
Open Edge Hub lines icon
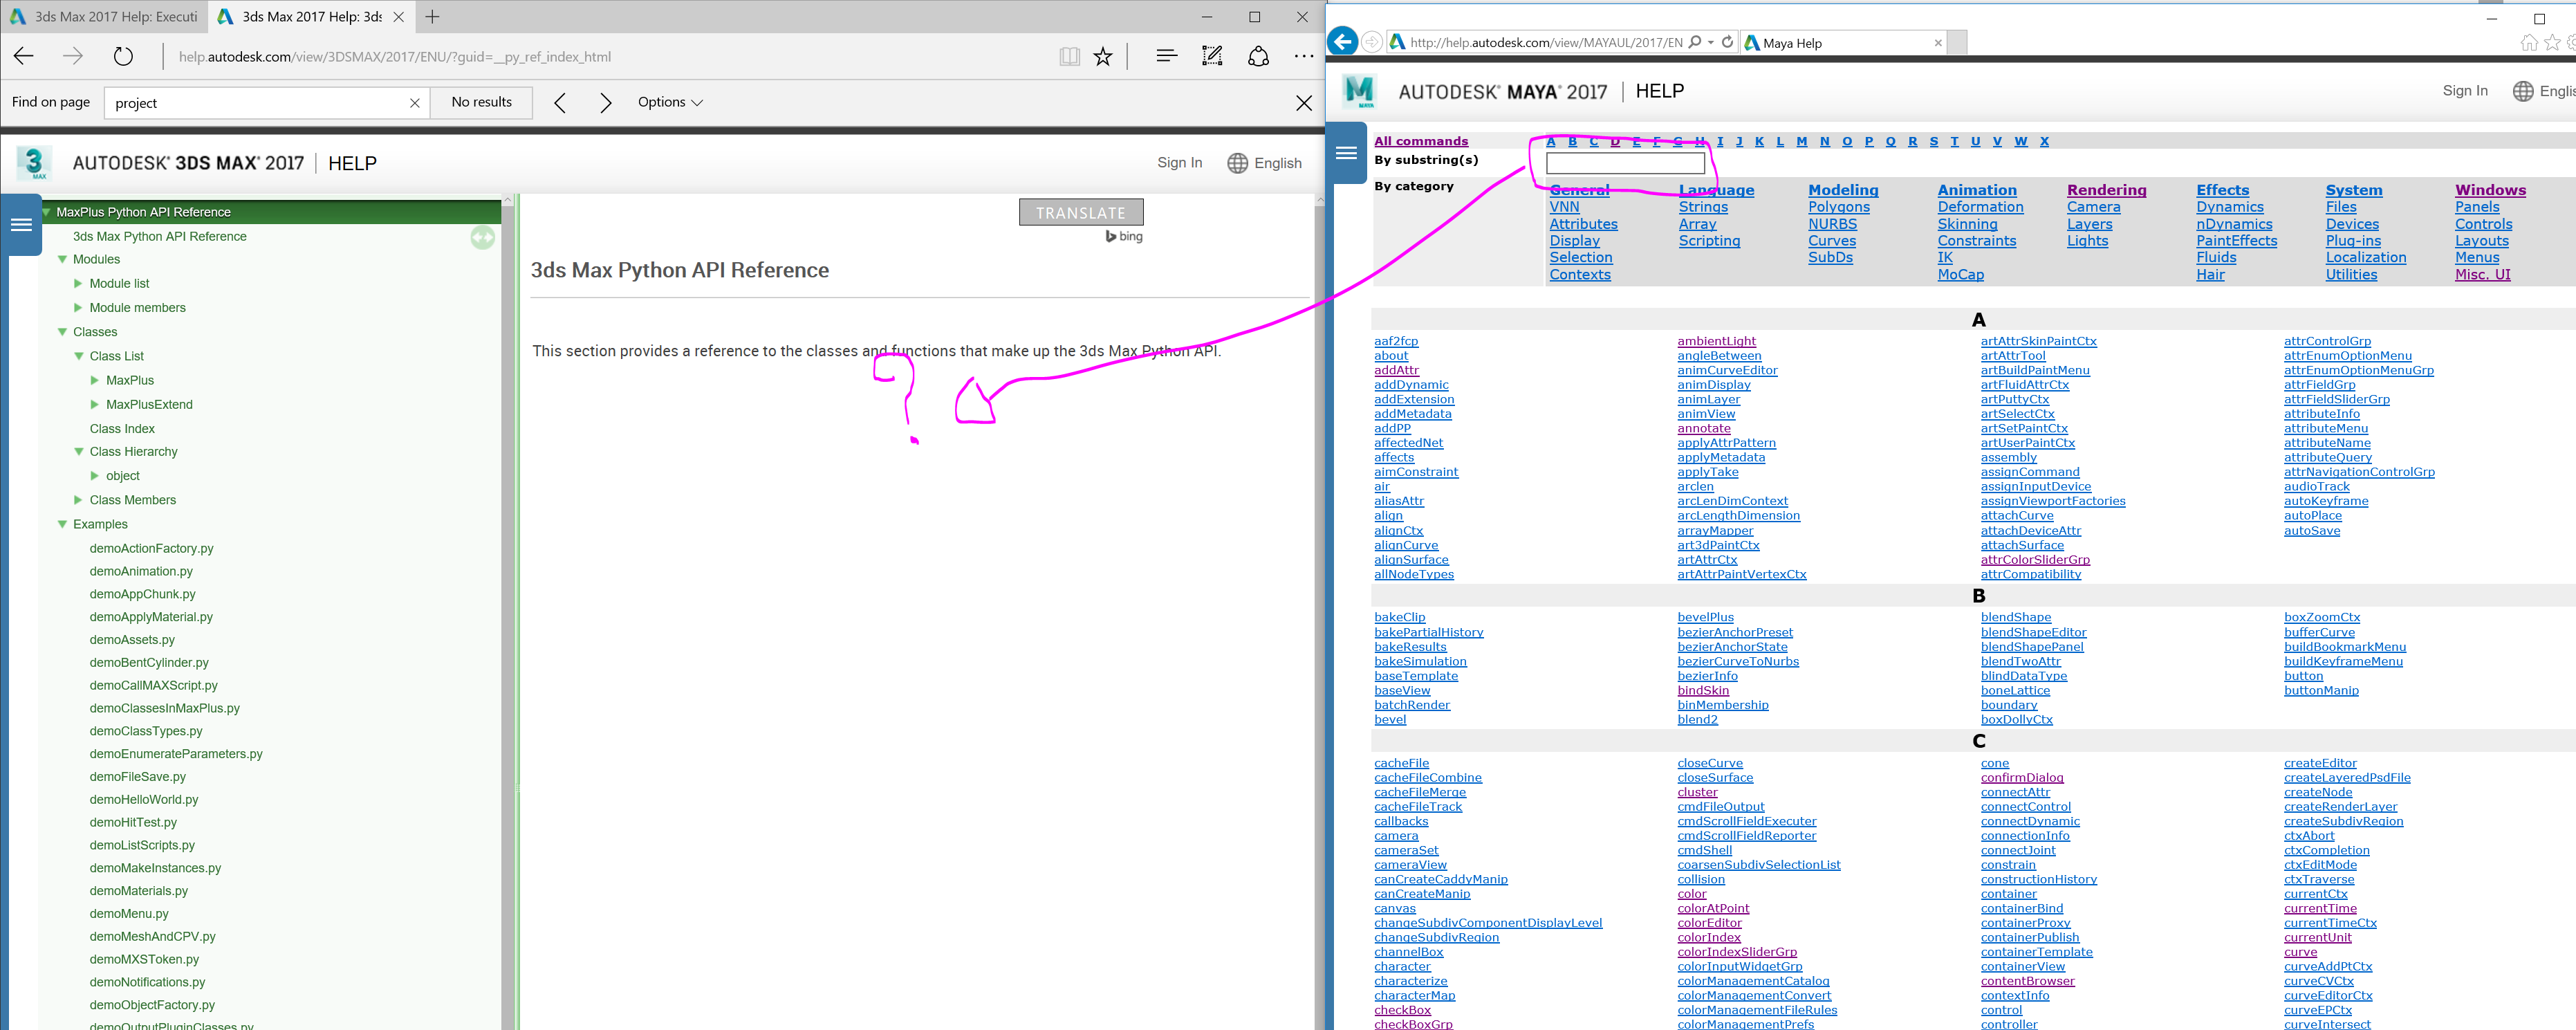1166,57
